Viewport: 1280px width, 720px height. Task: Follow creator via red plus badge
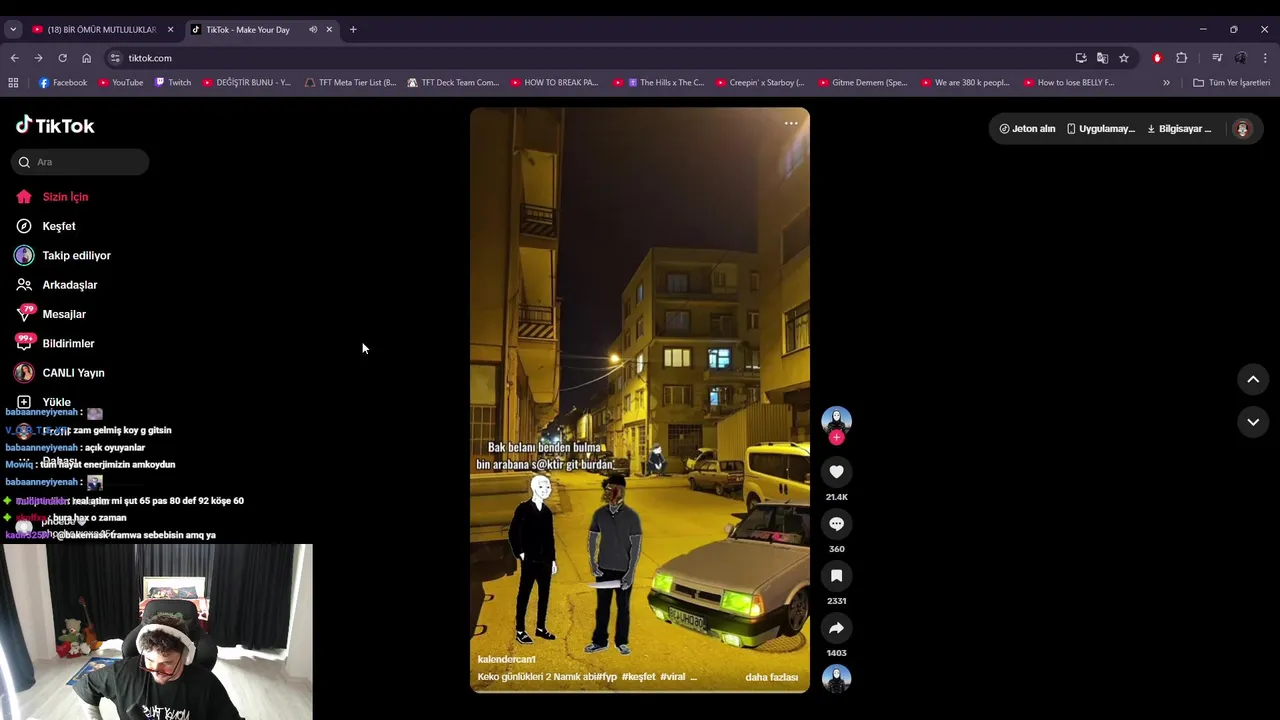[x=836, y=437]
